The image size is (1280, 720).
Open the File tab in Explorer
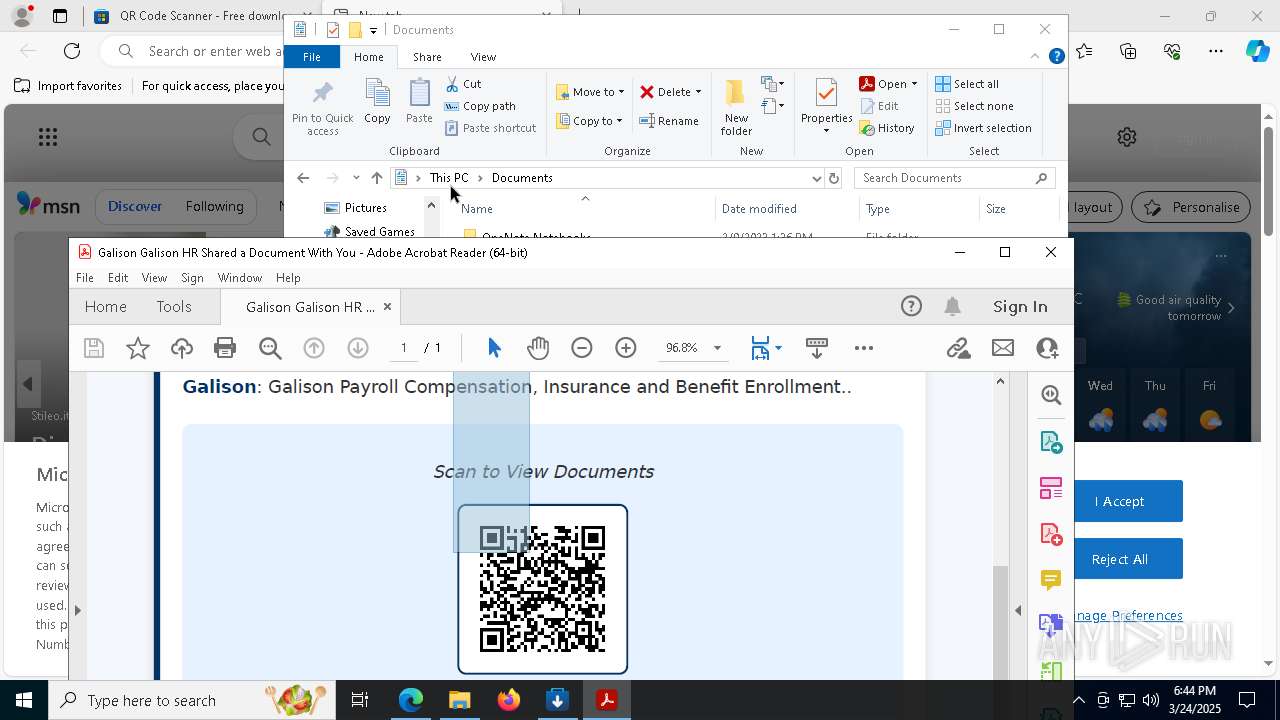click(x=312, y=57)
